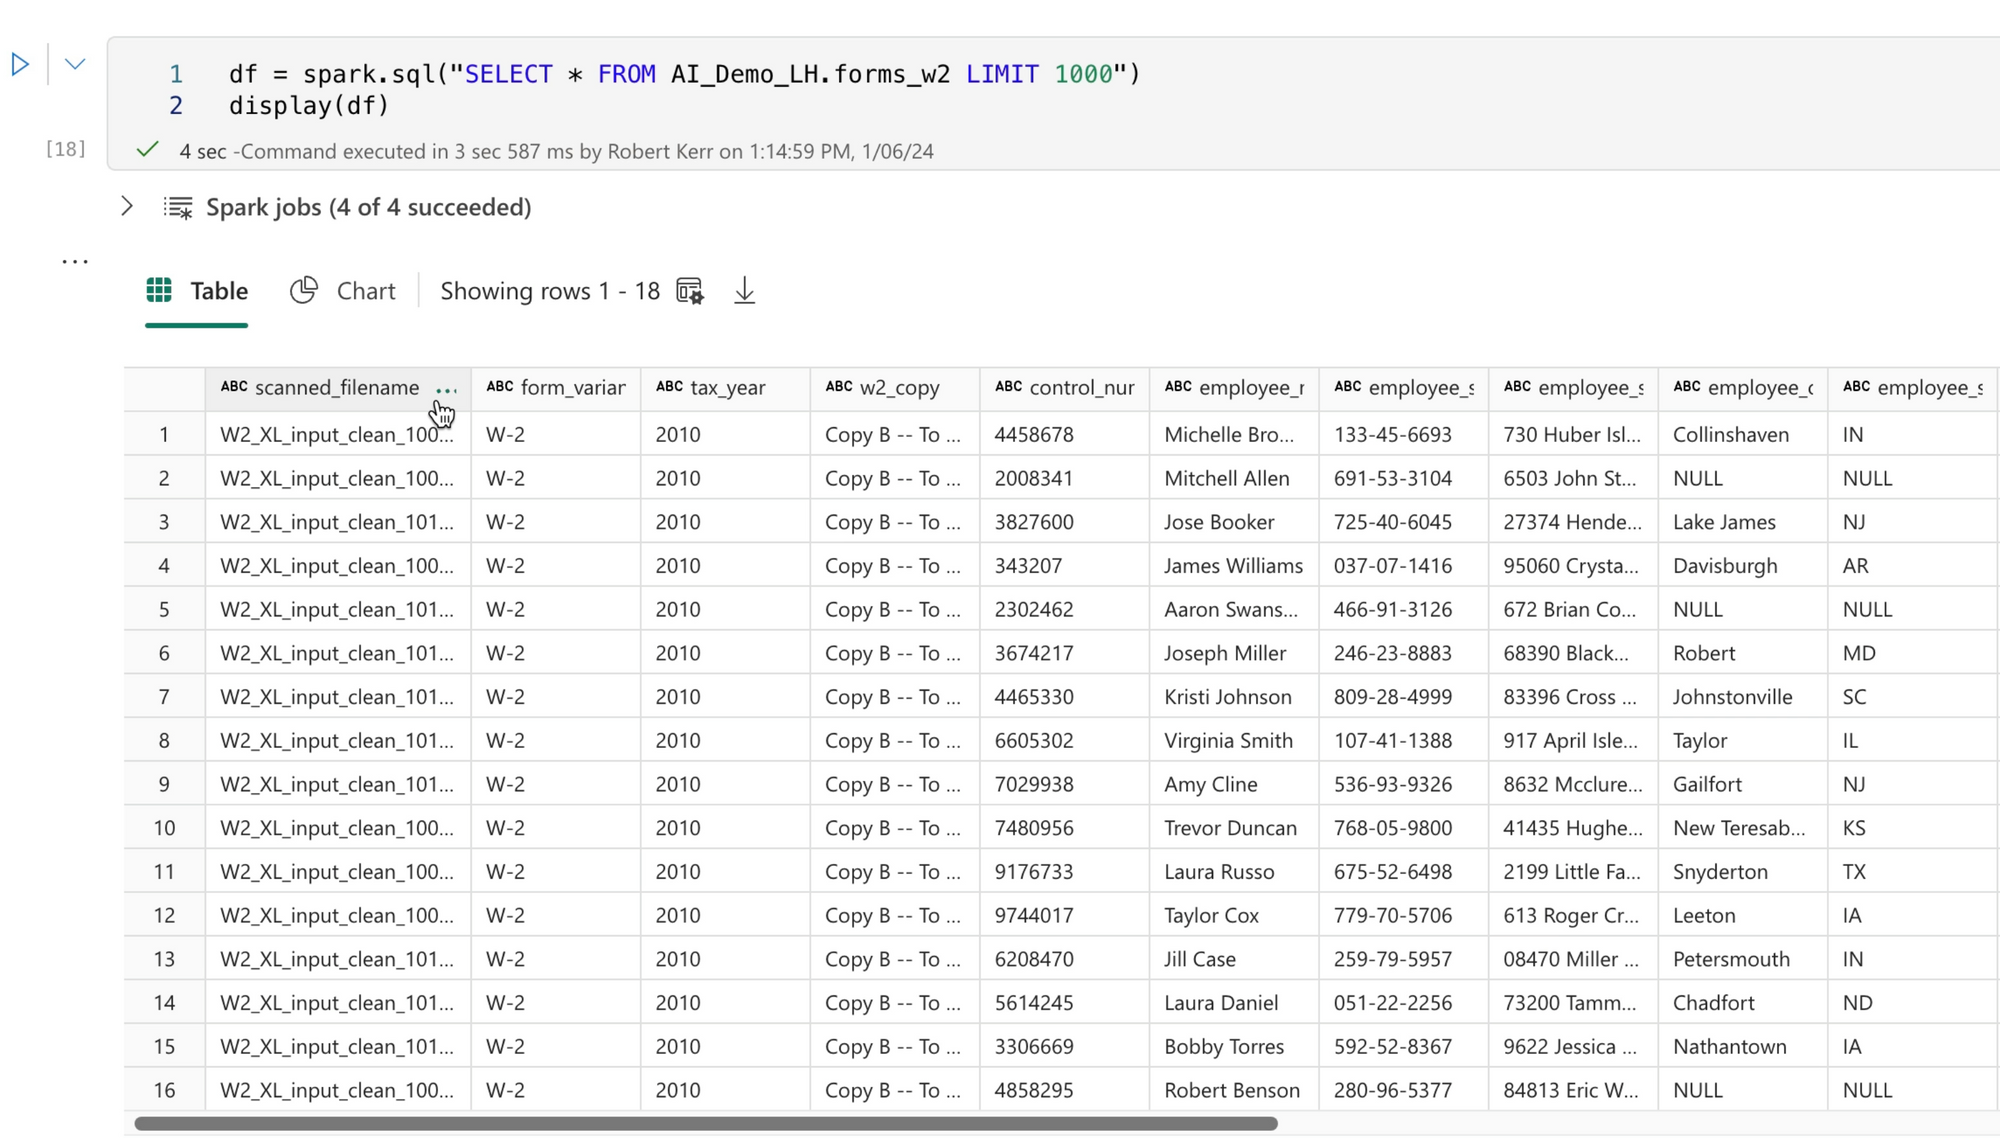Click the command executed success checkmark
Image resolution: width=2000 pixels, height=1138 pixels.
tap(148, 150)
